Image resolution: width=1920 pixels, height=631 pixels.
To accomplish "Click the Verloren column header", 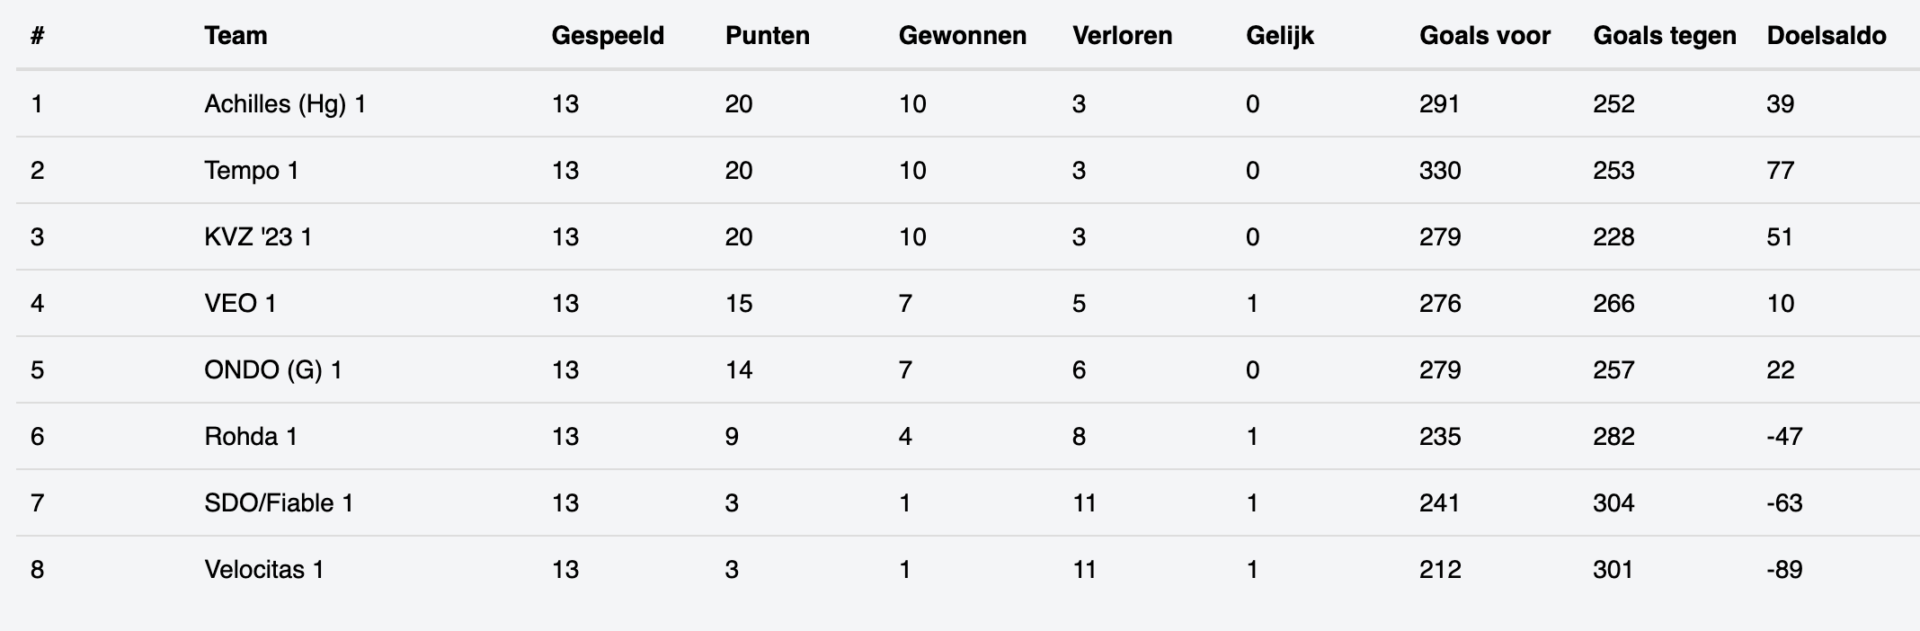I will pyautogui.click(x=1122, y=36).
